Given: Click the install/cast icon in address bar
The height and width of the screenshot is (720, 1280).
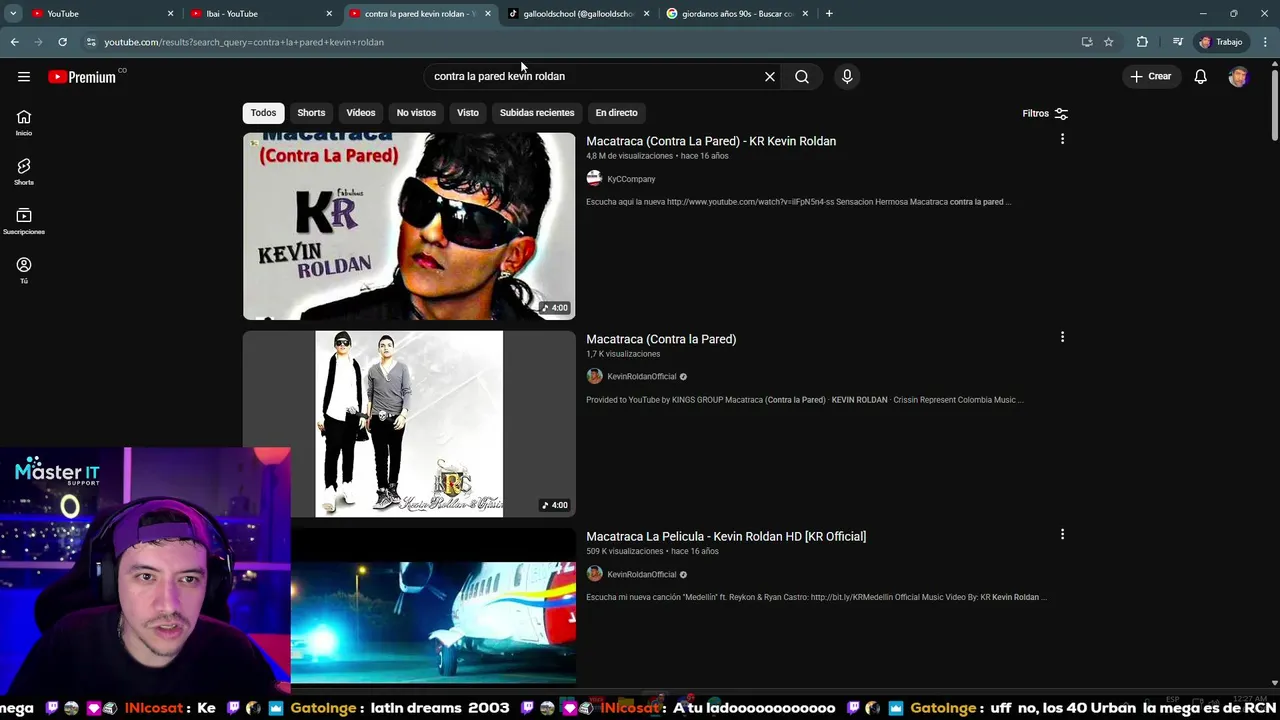Looking at the screenshot, I should (x=1087, y=42).
